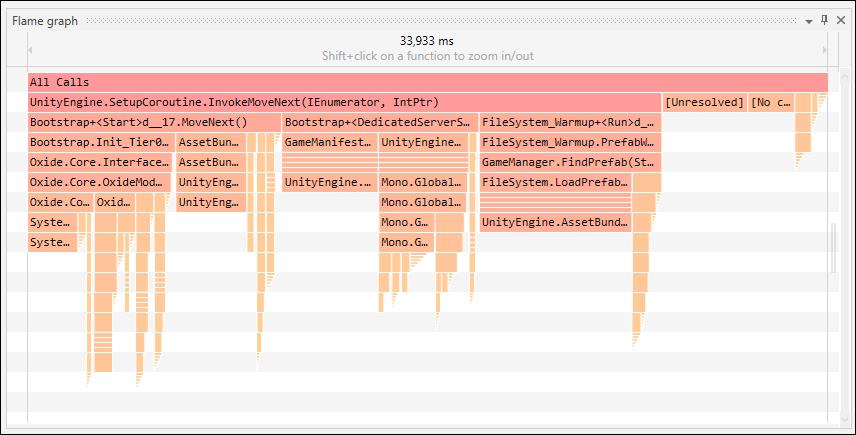Select FileSystem_Warmup.PrefabW… block
The image size is (856, 435).
point(569,142)
